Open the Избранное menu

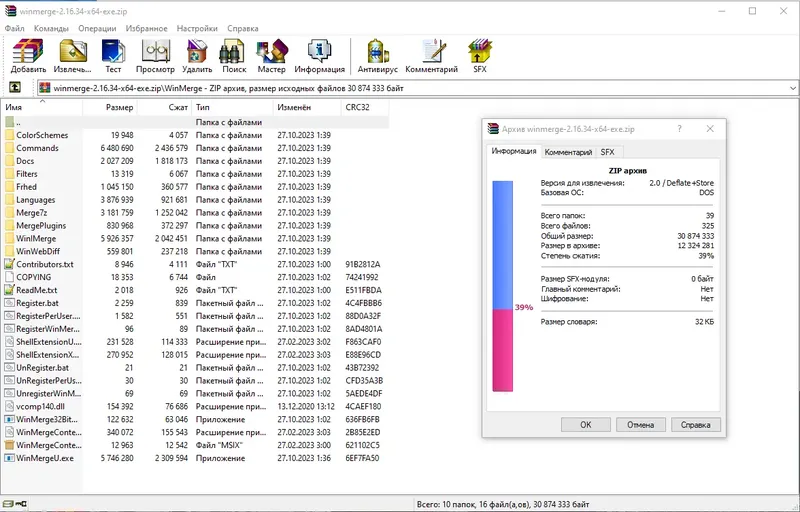(146, 29)
